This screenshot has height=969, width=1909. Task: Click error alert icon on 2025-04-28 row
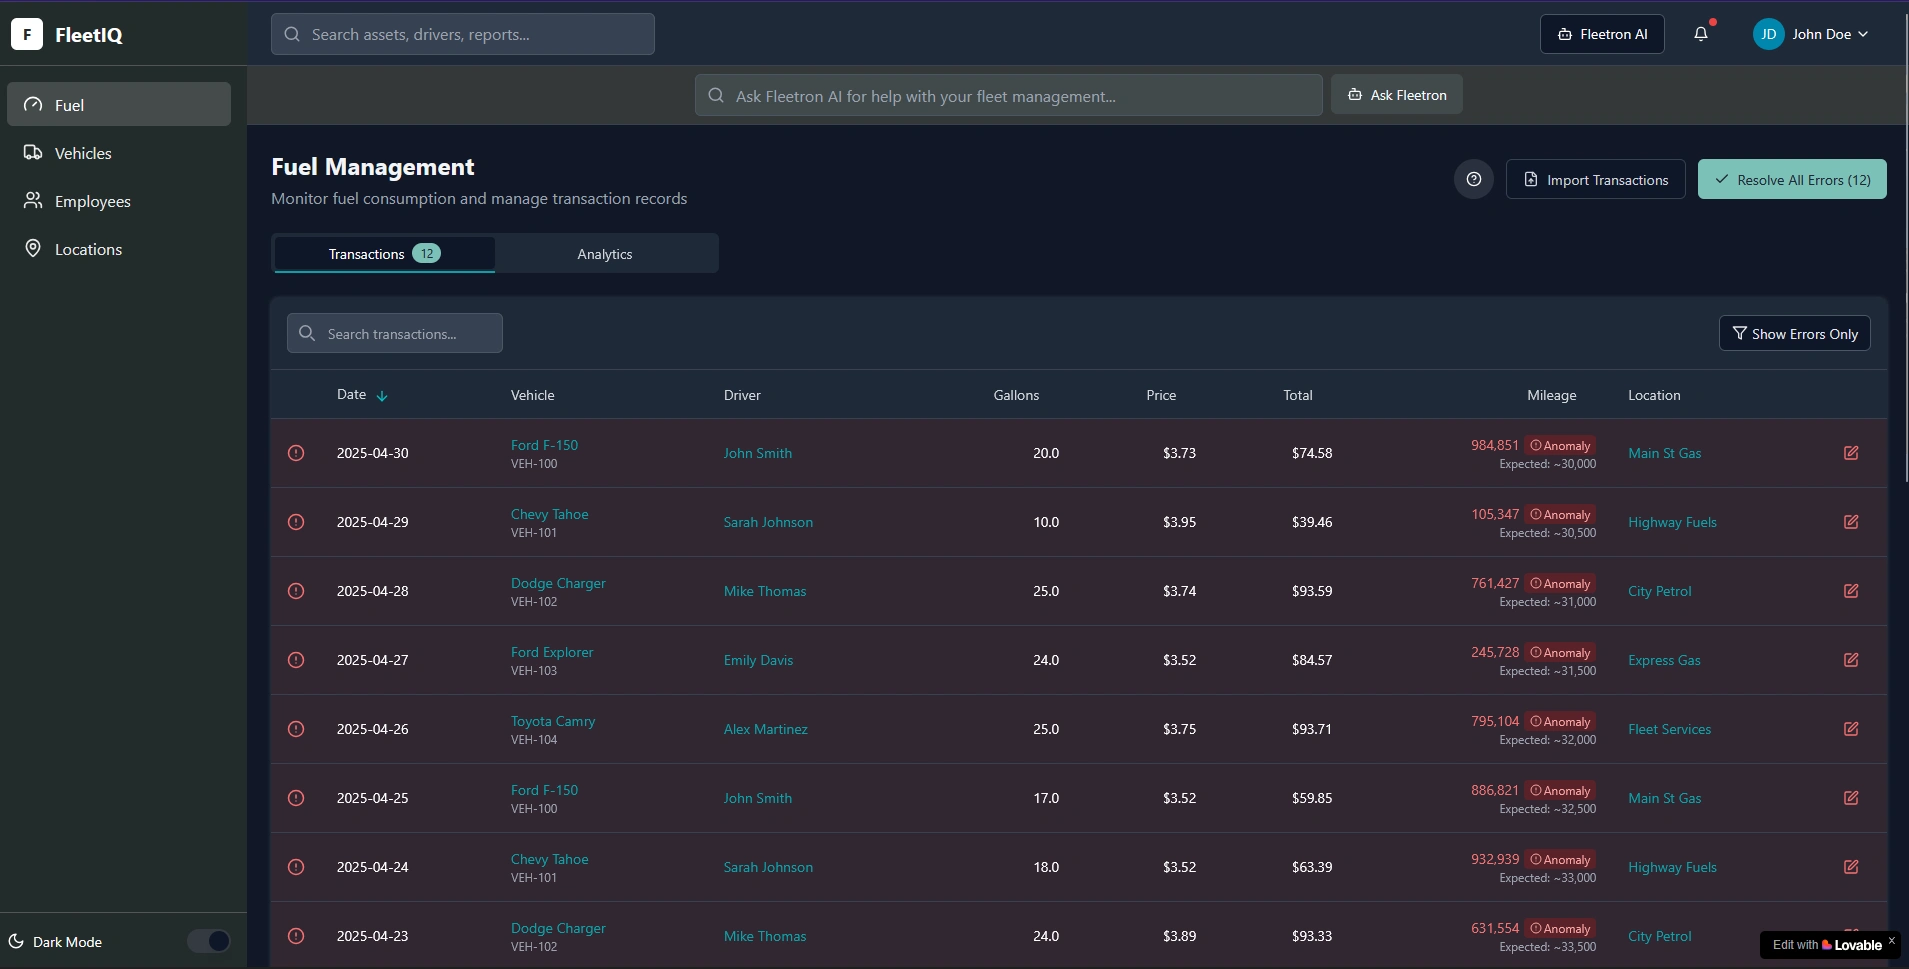coord(296,591)
